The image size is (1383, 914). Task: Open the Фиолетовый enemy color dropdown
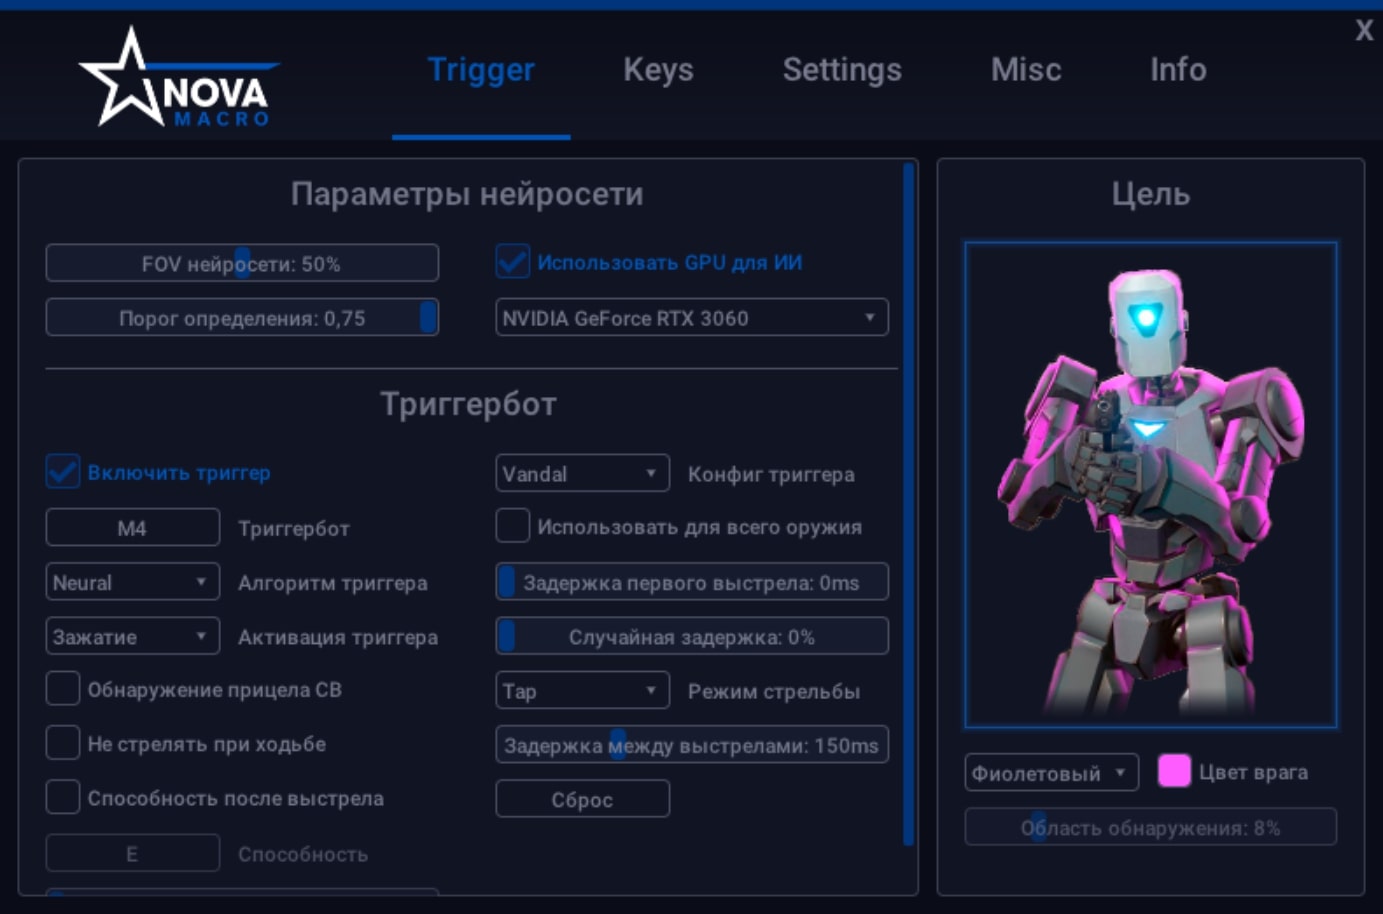1050,772
